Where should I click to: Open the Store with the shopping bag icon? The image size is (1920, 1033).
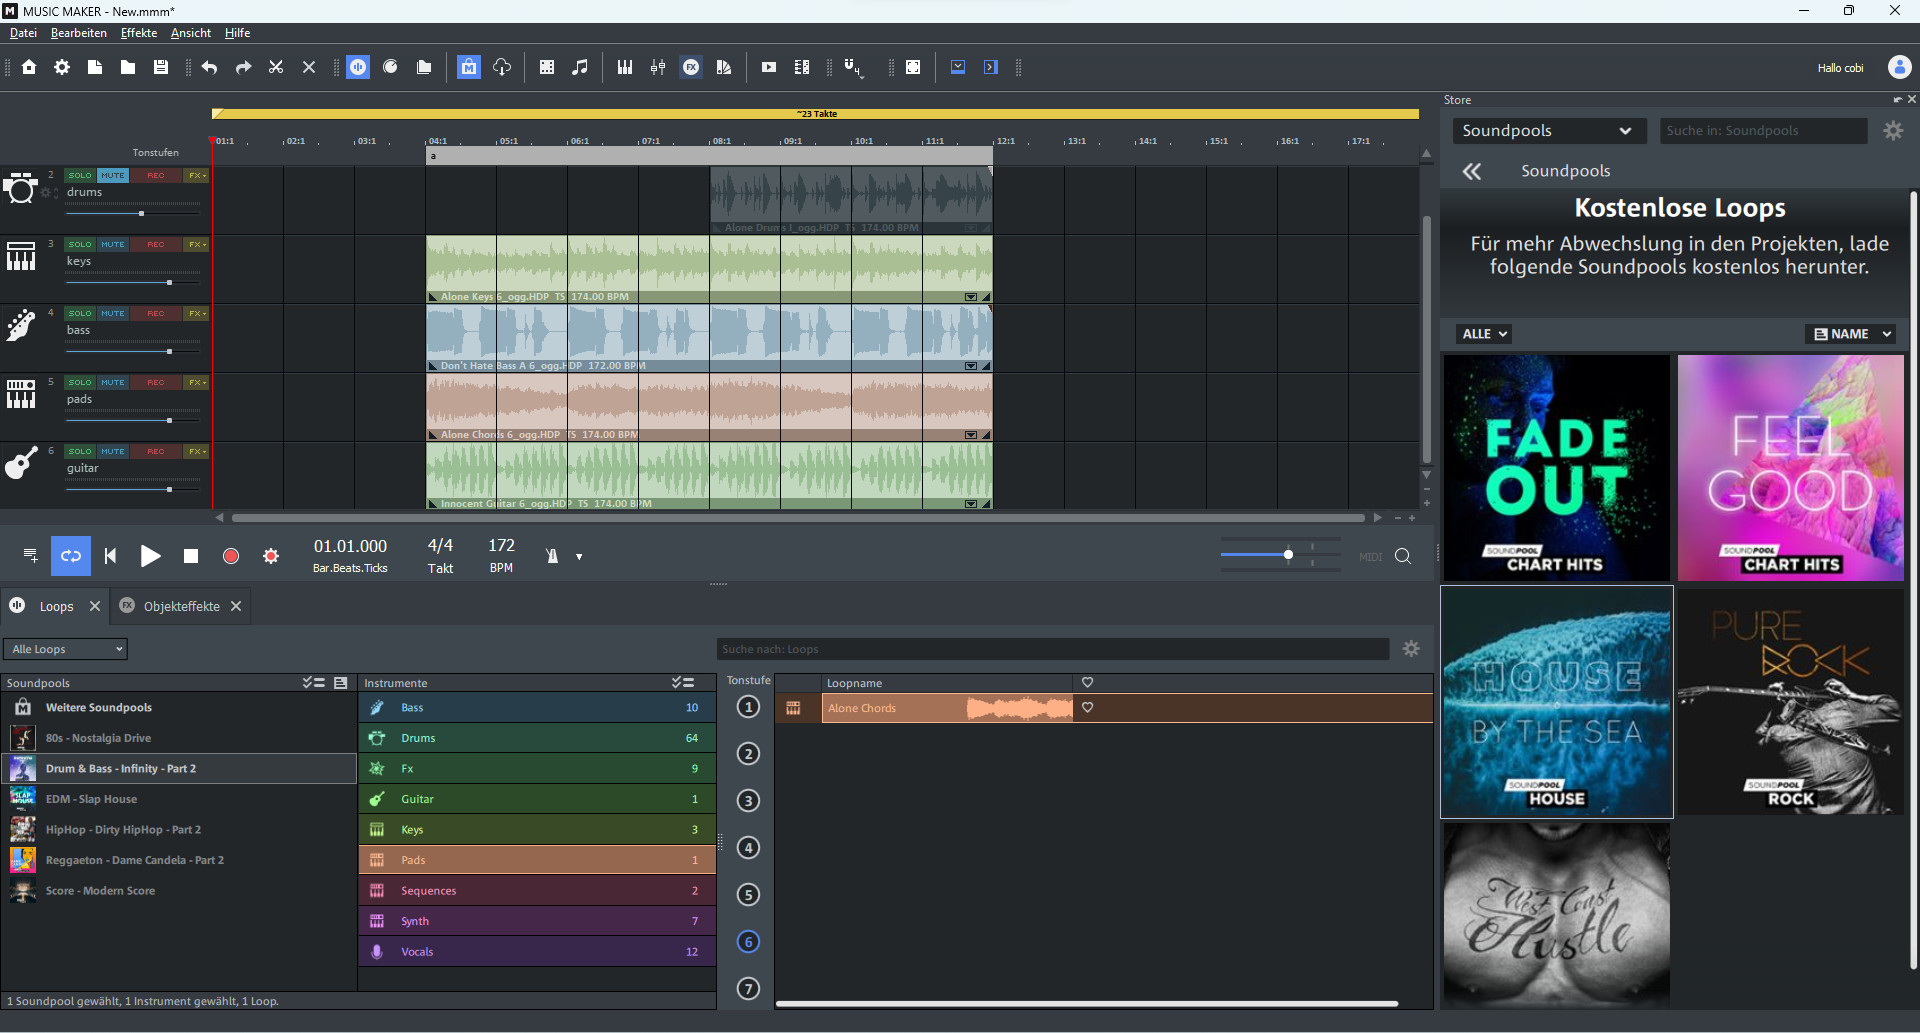point(469,67)
